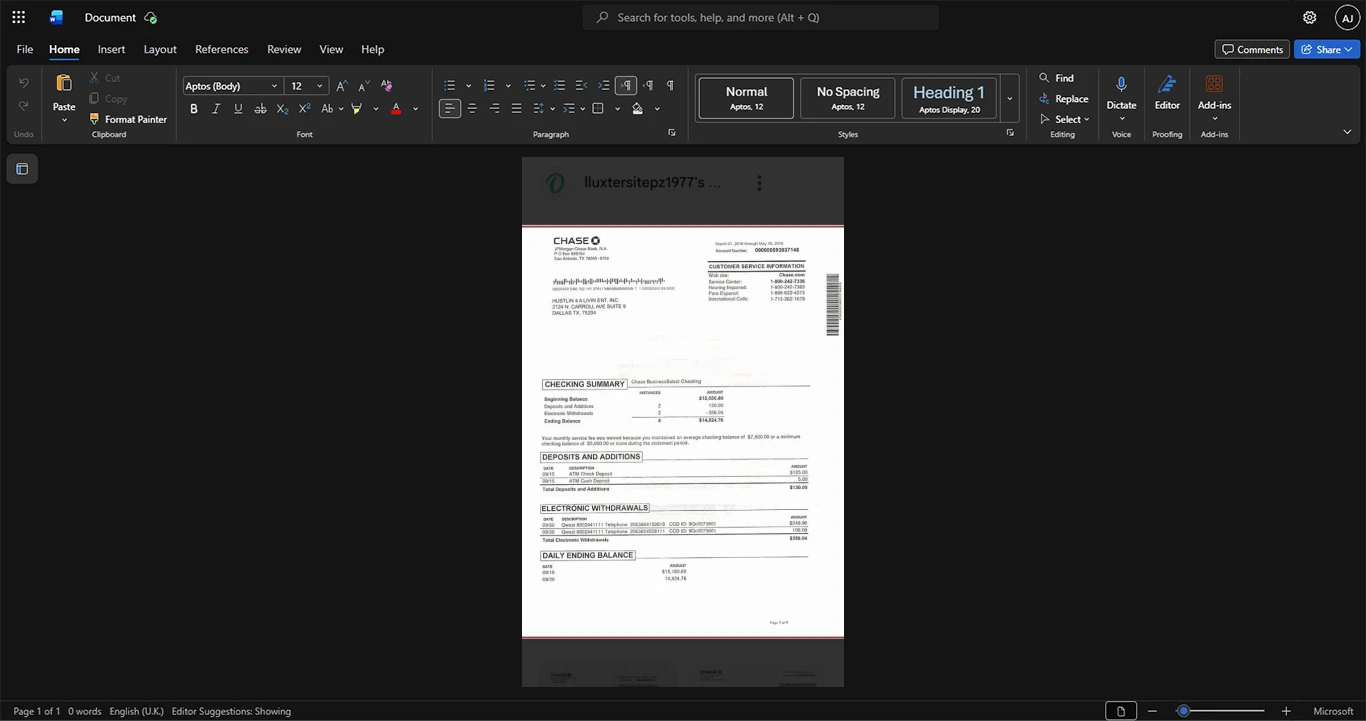1366x721 pixels.
Task: Decrease paragraph indent
Action: [582, 86]
